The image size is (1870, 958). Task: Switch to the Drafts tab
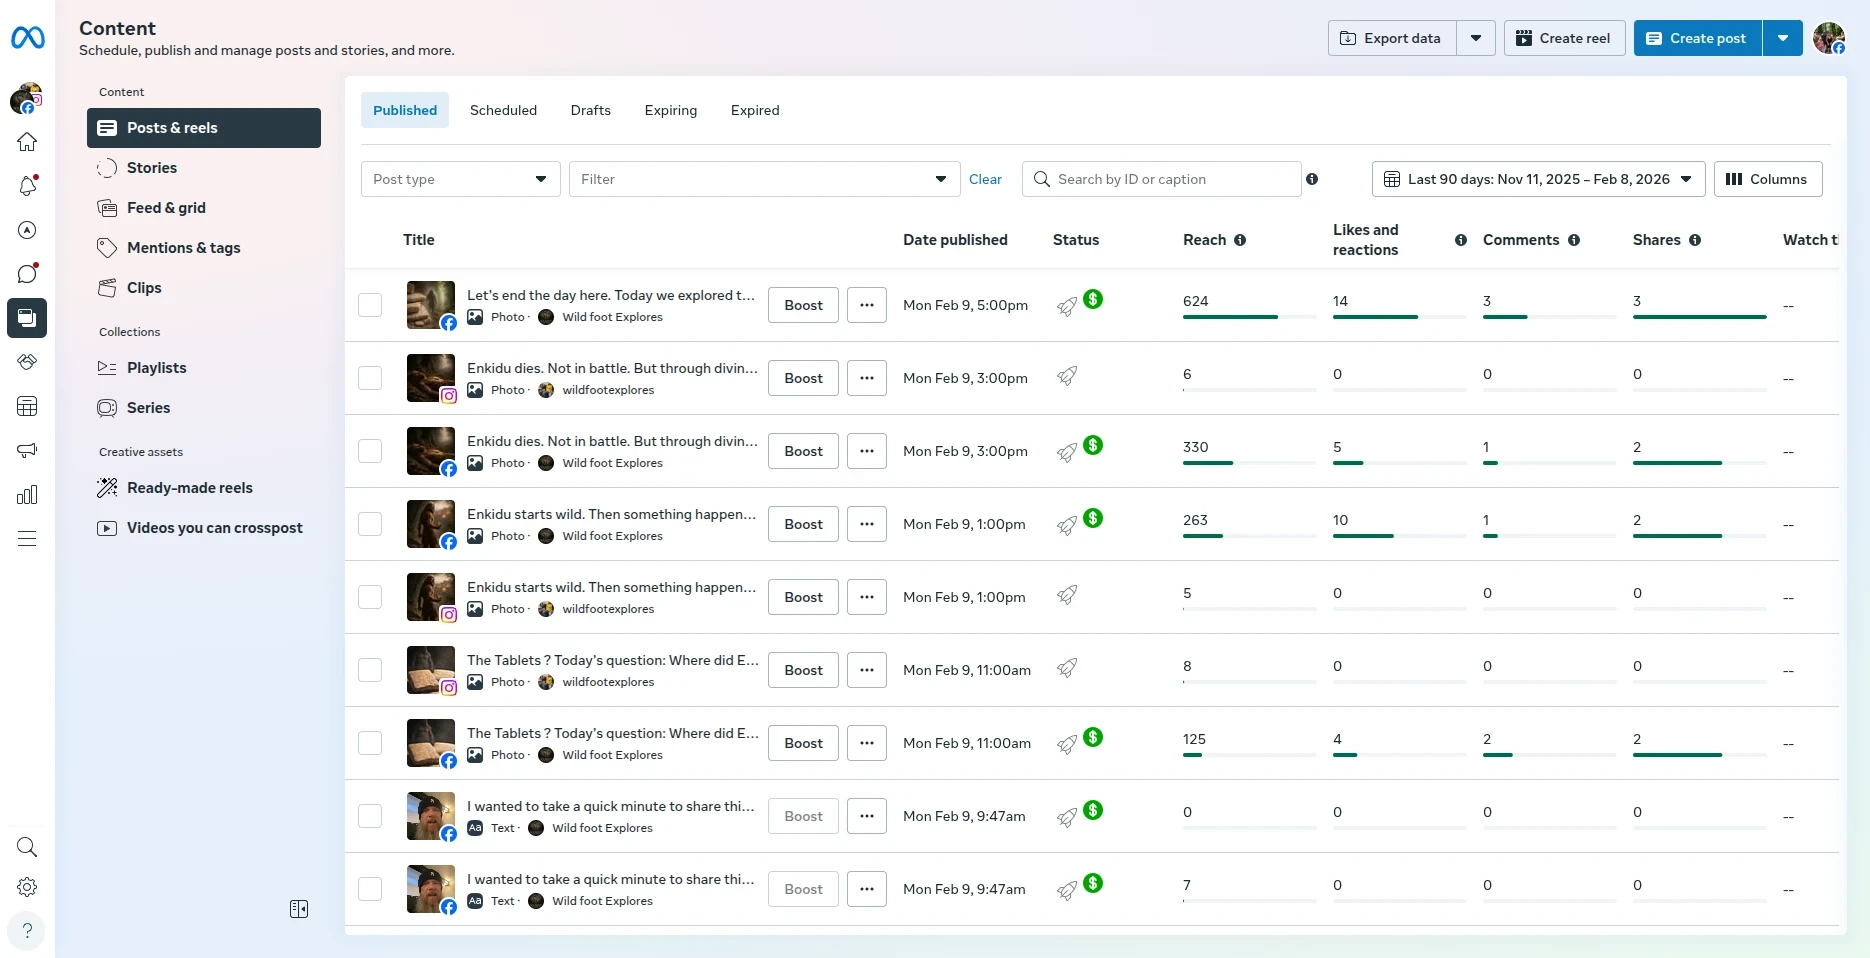click(590, 110)
